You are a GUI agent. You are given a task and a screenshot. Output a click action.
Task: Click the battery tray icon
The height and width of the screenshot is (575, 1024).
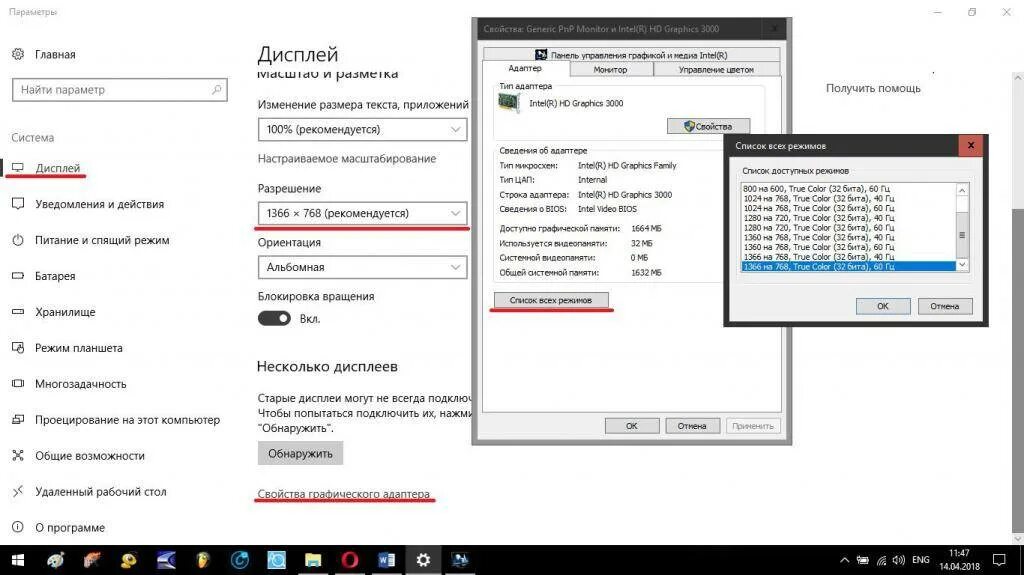point(863,560)
